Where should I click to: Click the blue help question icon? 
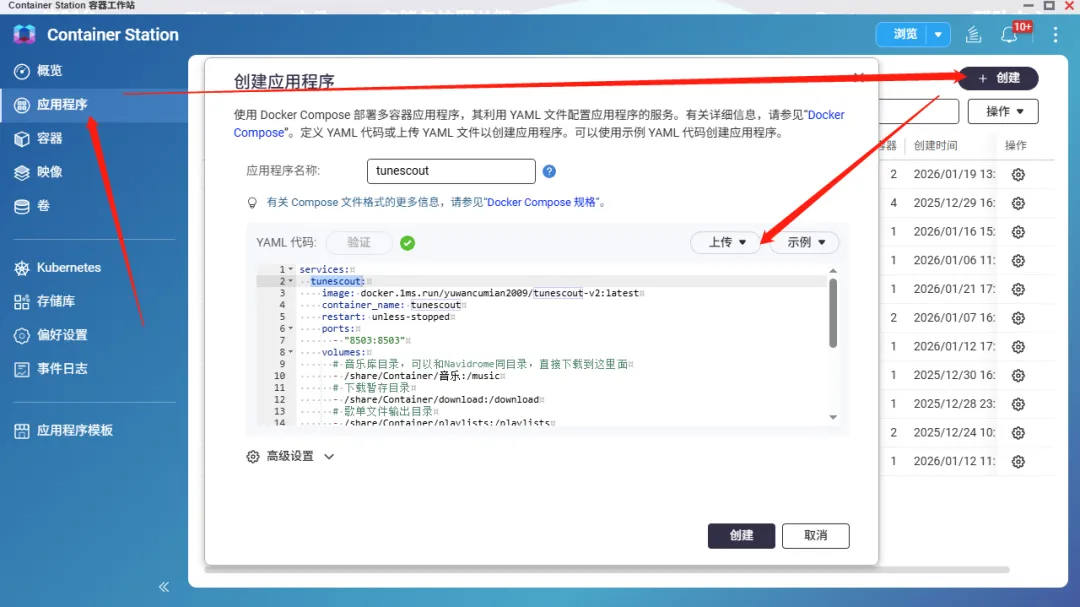[549, 171]
